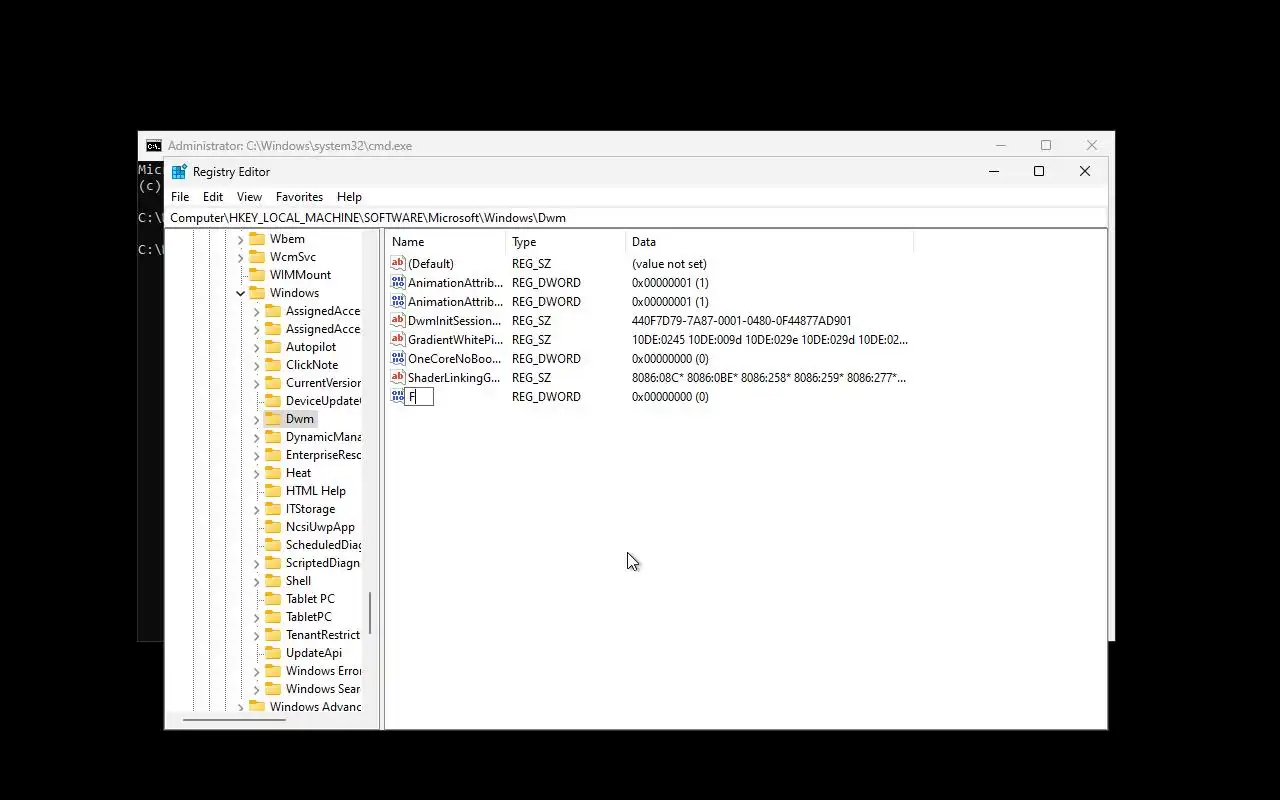This screenshot has height=800, width=1280.
Task: Expand the EnterpriseReso key
Action: pyautogui.click(x=257, y=456)
